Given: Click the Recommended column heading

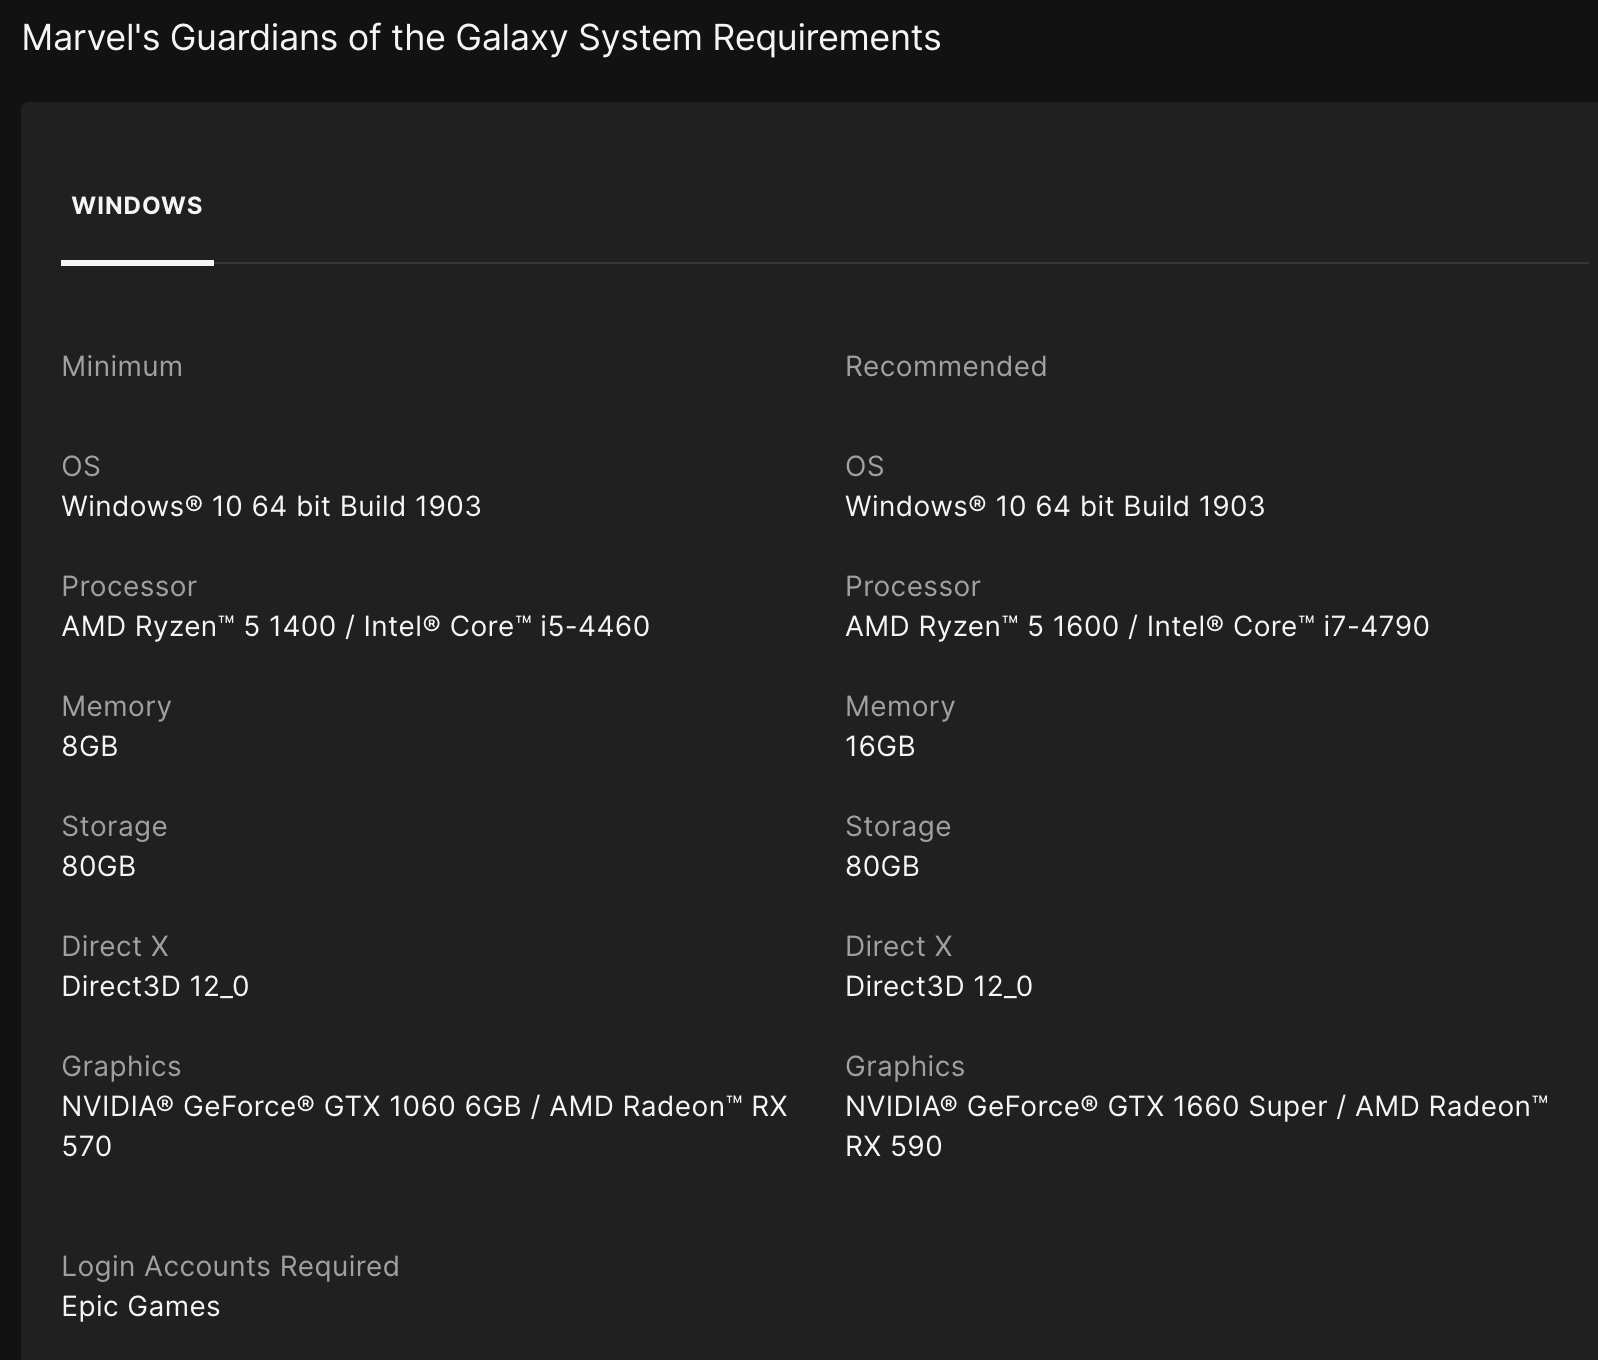Looking at the screenshot, I should click(945, 366).
